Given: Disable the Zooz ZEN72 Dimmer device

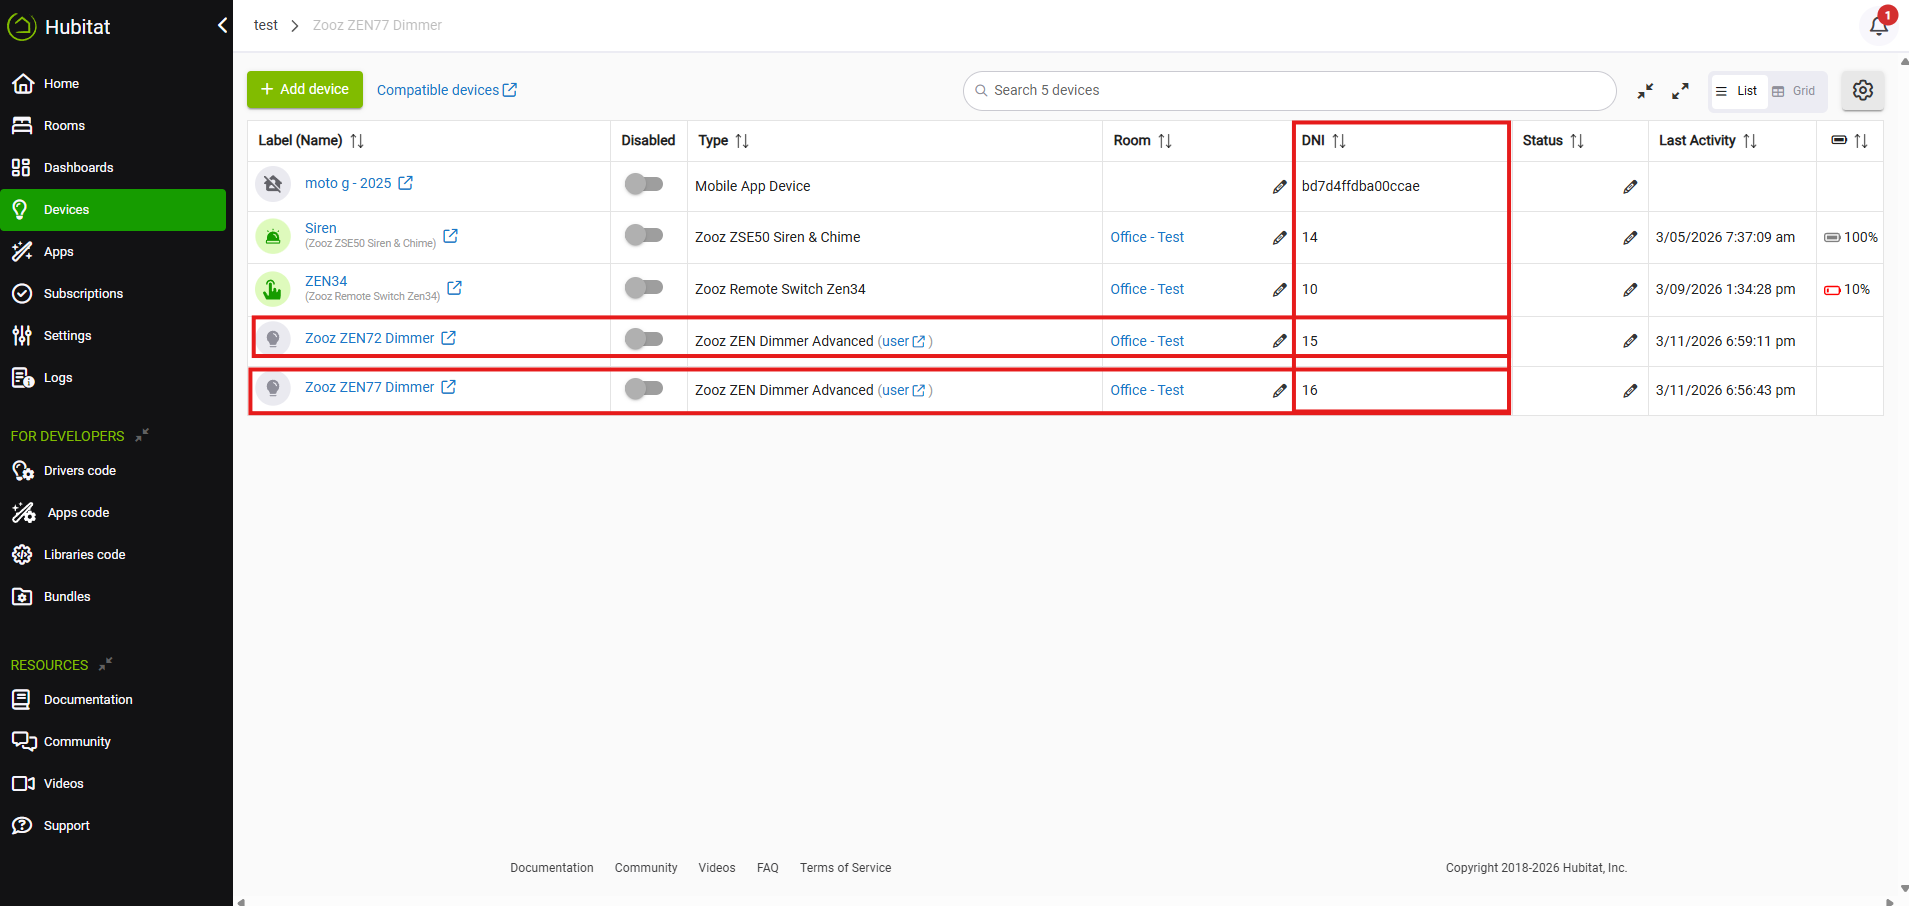Looking at the screenshot, I should (x=643, y=339).
